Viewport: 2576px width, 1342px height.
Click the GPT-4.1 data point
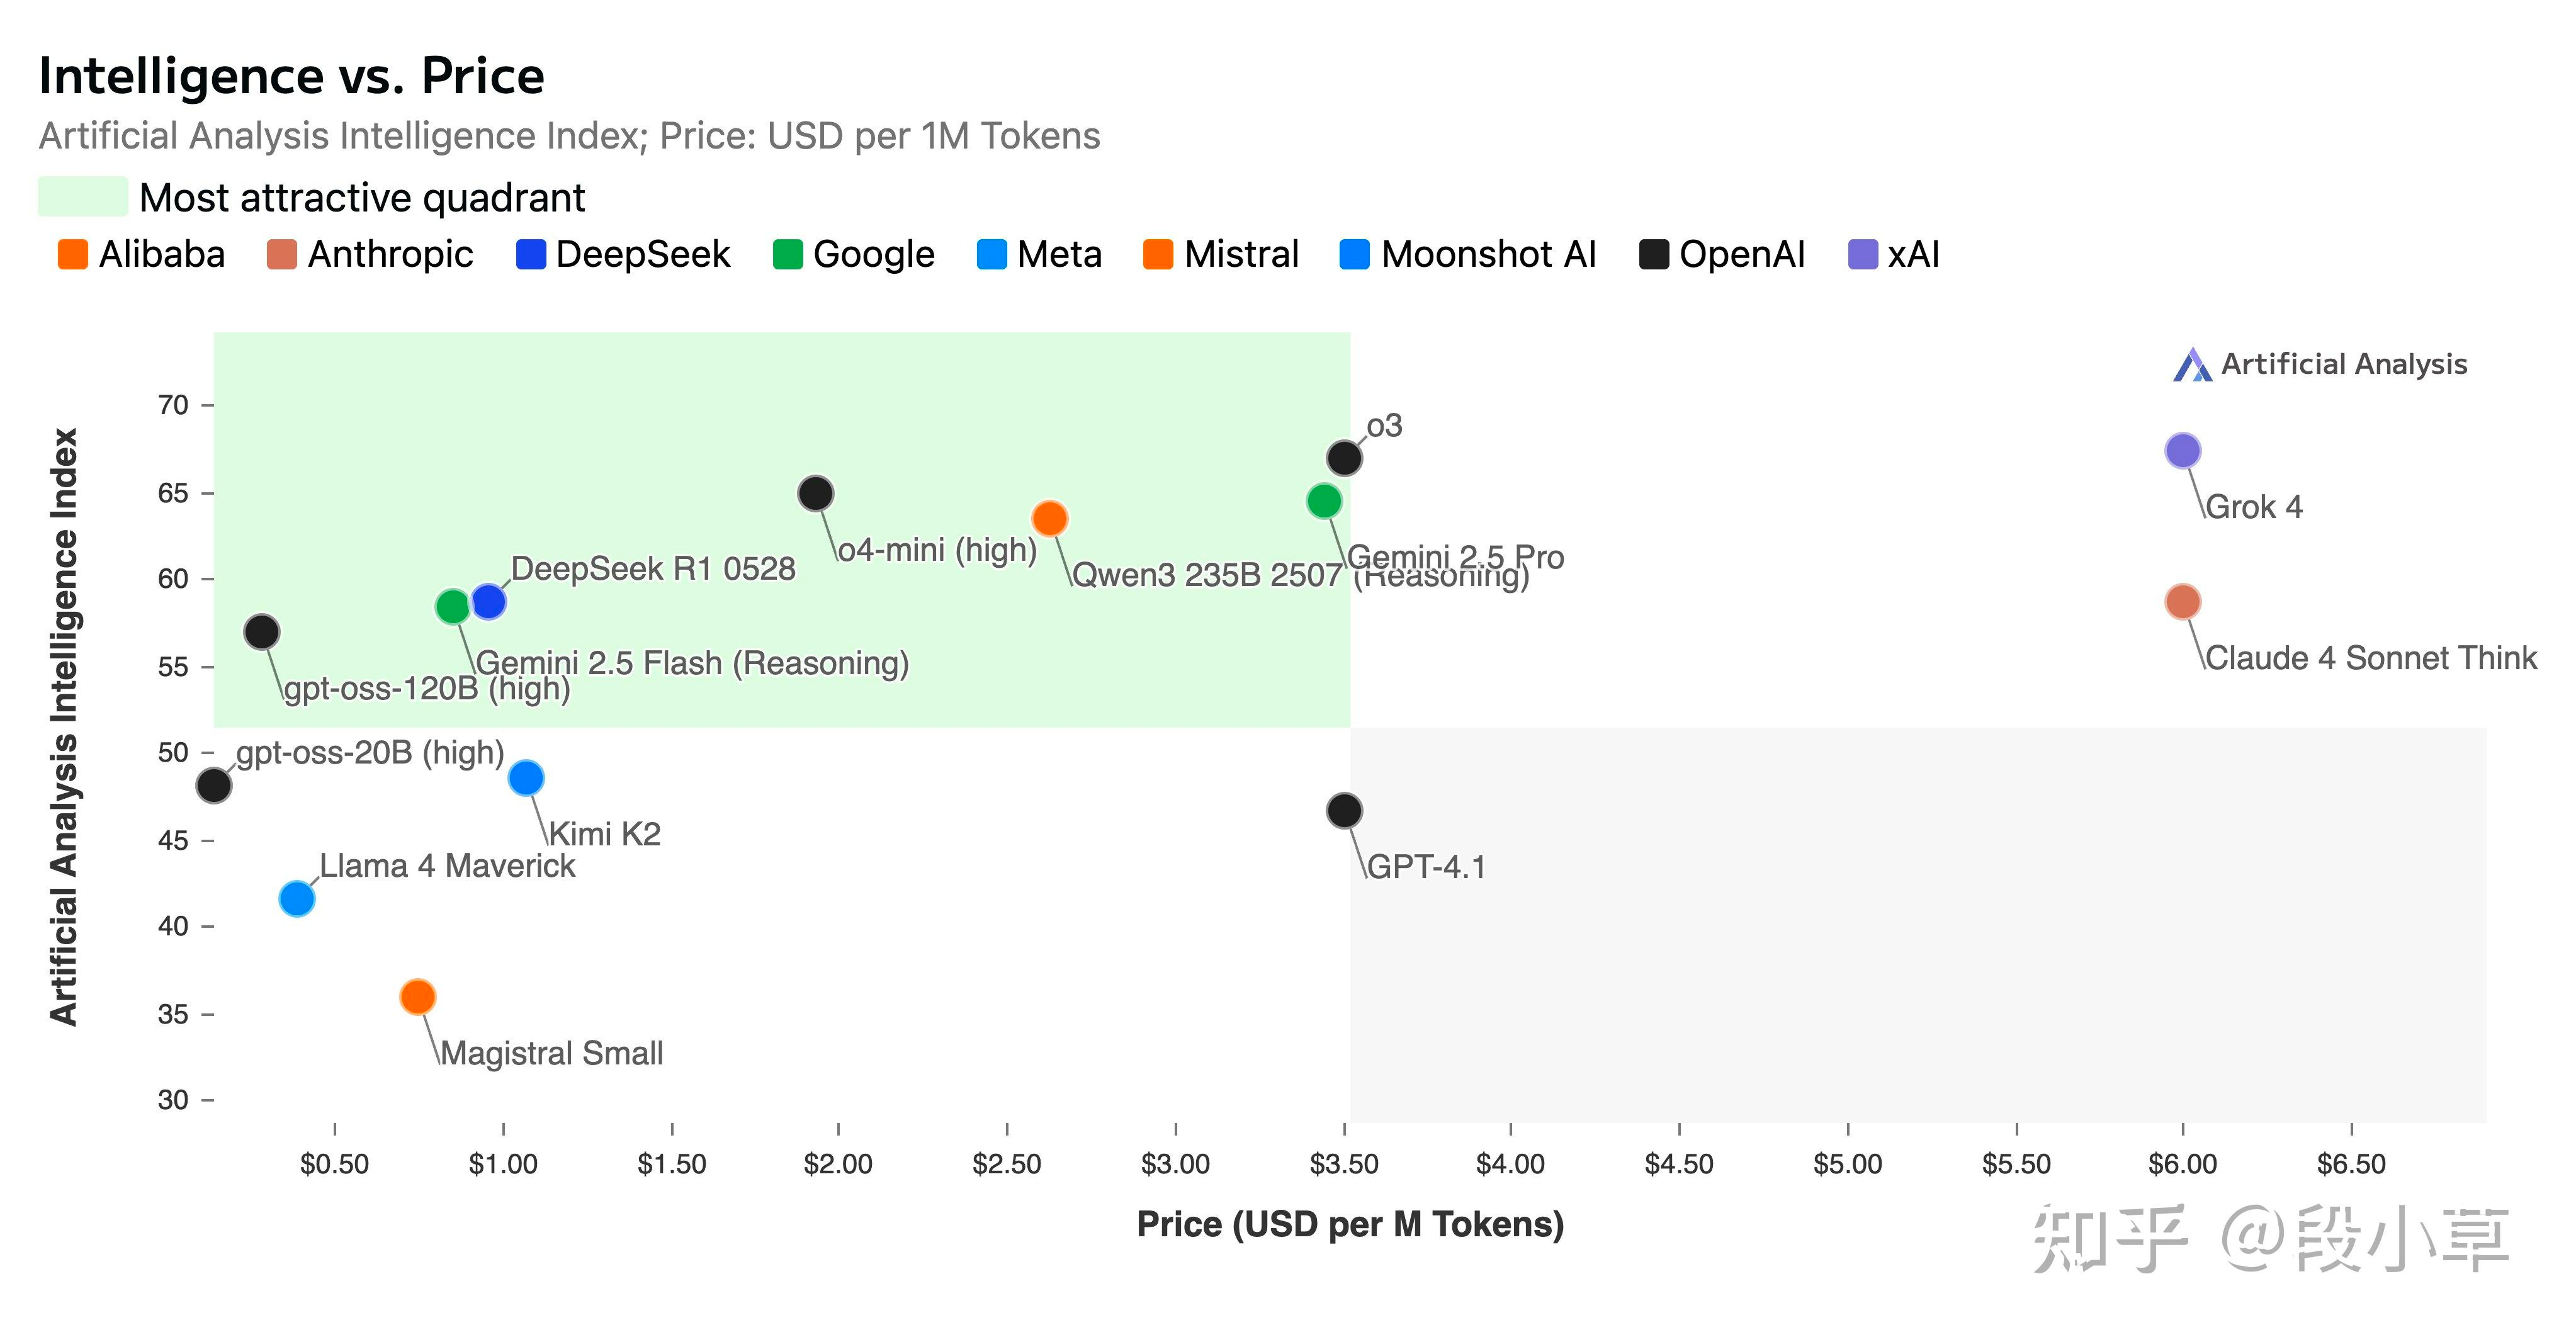(1344, 810)
